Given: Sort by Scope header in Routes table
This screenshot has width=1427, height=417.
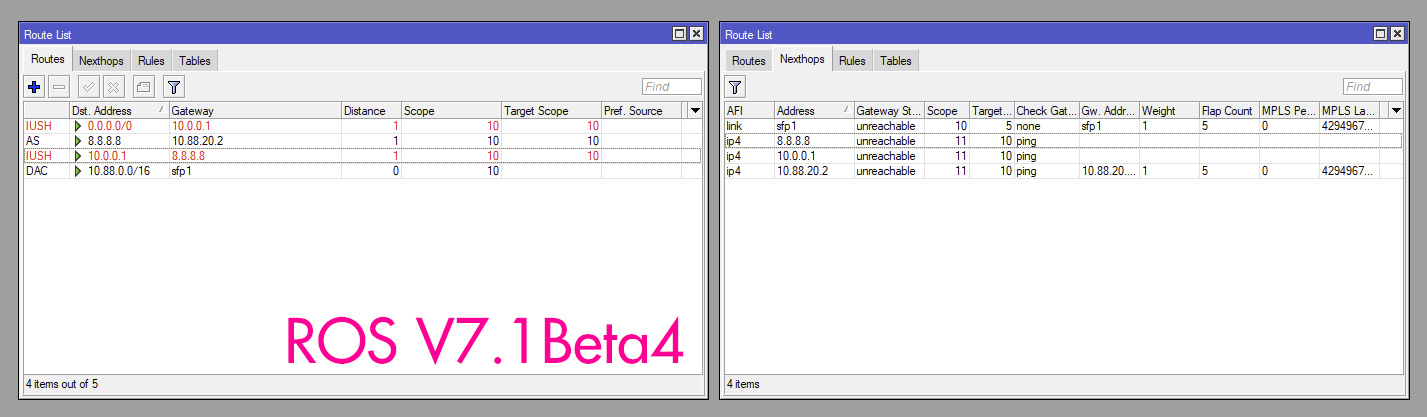Looking at the screenshot, I should pyautogui.click(x=451, y=110).
